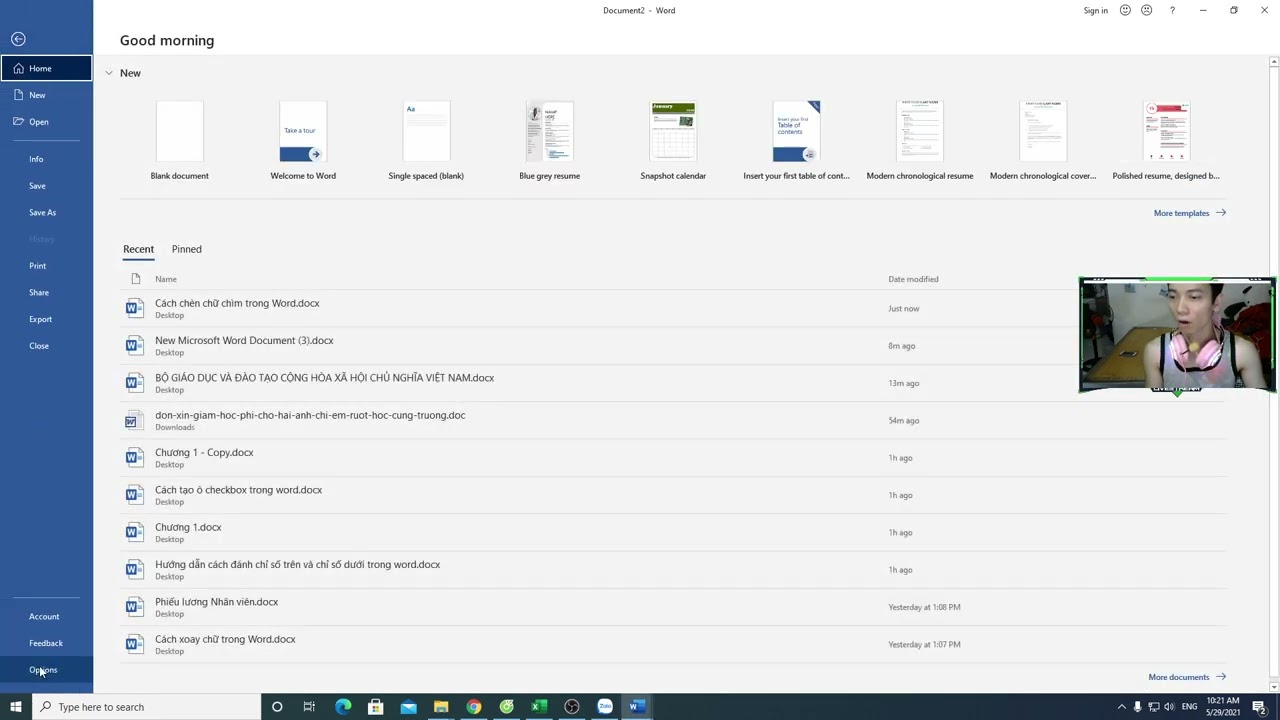
Task: Open don-xin-giam-hoc-phi .doc file
Action: (674, 420)
